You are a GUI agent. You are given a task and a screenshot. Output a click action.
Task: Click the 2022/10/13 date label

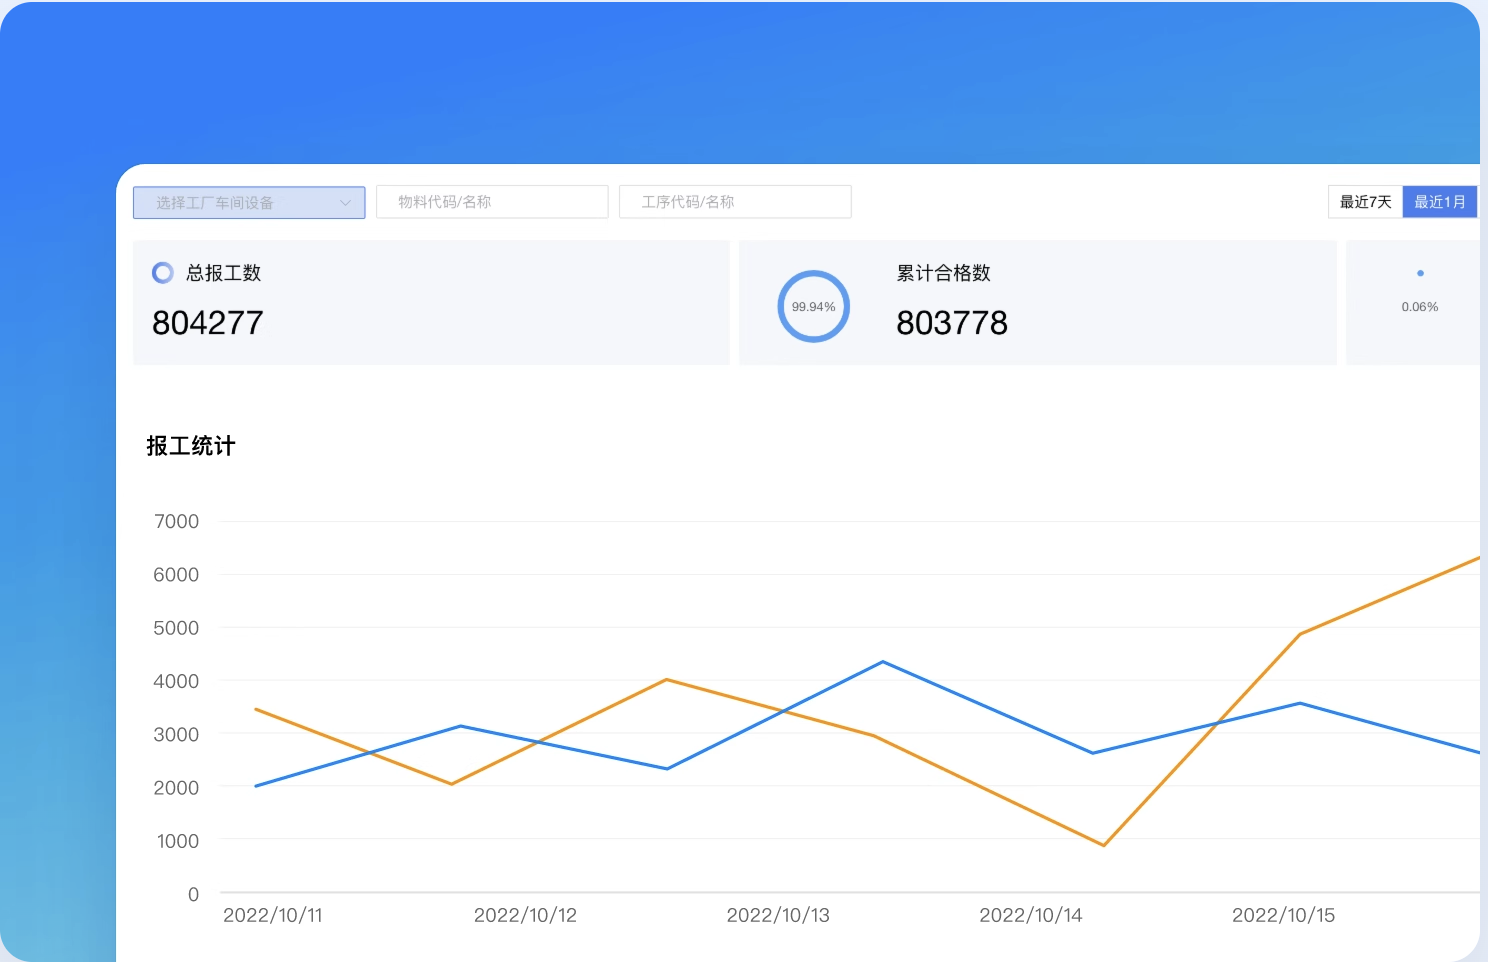click(778, 915)
